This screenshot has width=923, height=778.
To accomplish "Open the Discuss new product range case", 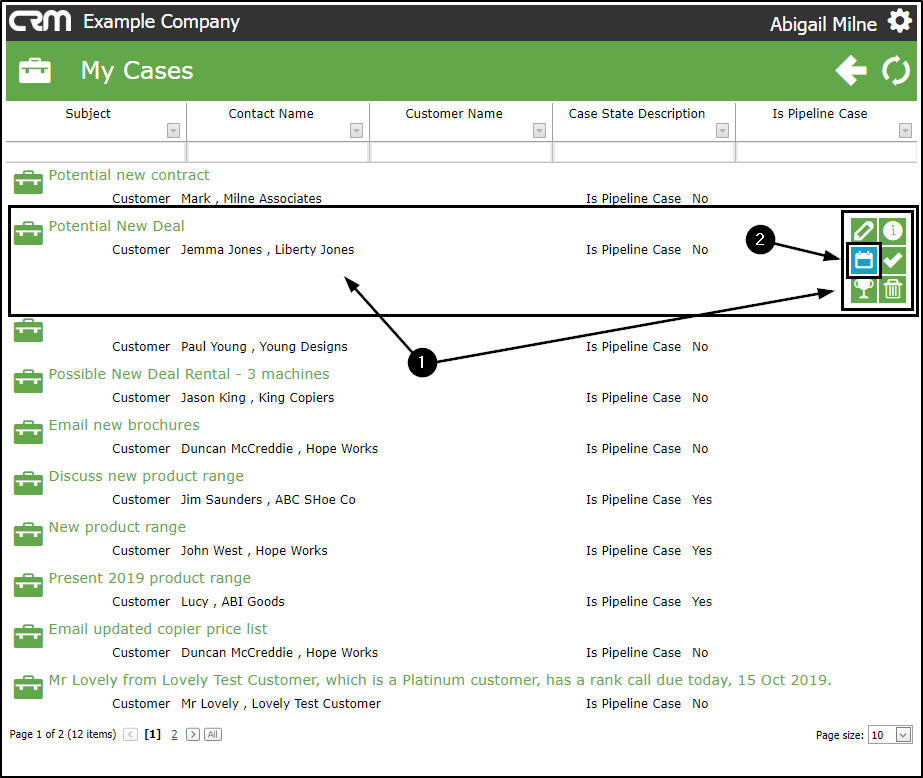I will pyautogui.click(x=146, y=476).
